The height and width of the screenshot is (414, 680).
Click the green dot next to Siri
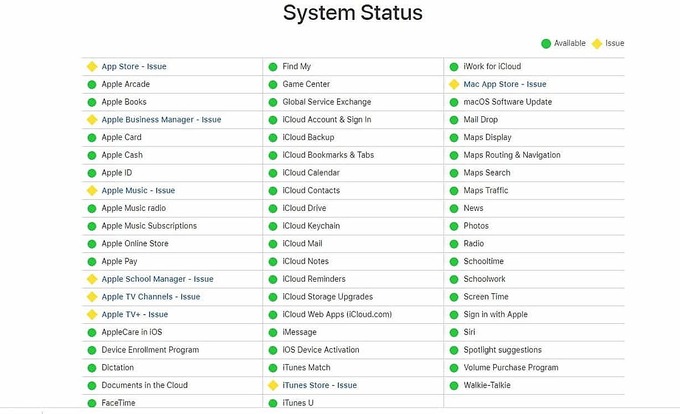454,333
